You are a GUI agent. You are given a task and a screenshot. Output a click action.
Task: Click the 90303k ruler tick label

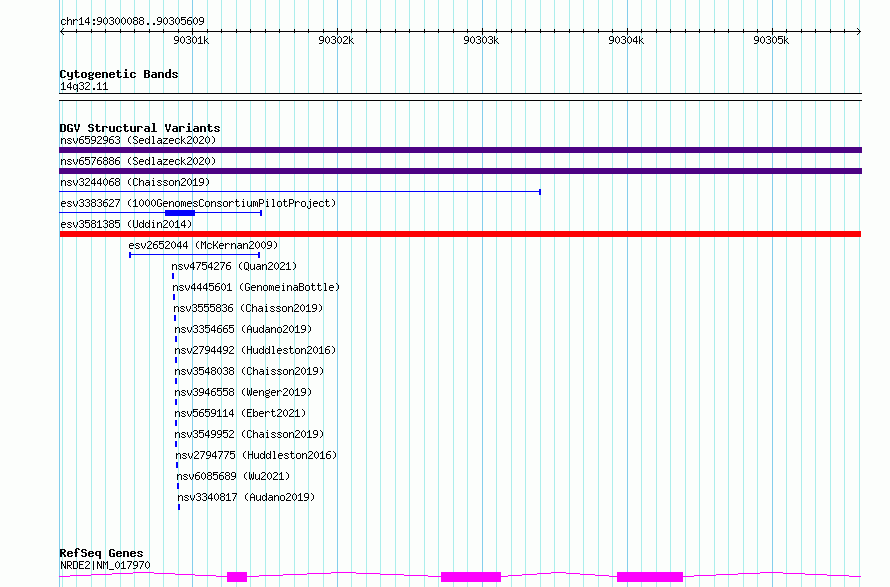481,40
